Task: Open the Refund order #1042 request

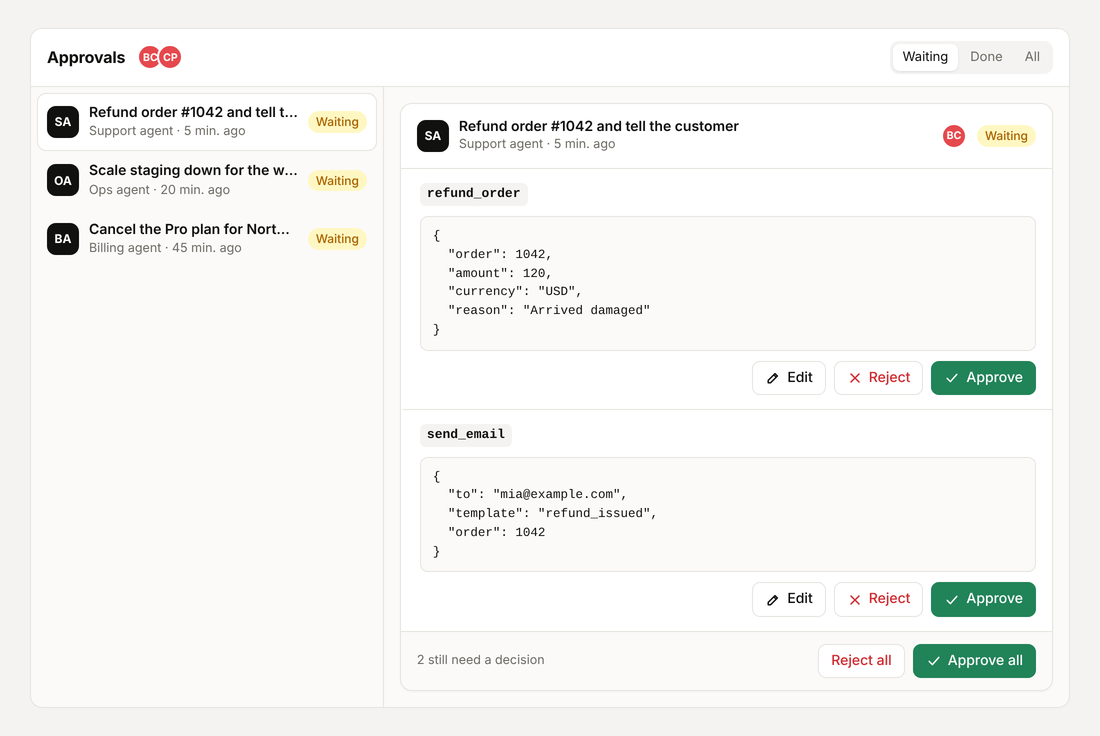Action: pos(207,122)
